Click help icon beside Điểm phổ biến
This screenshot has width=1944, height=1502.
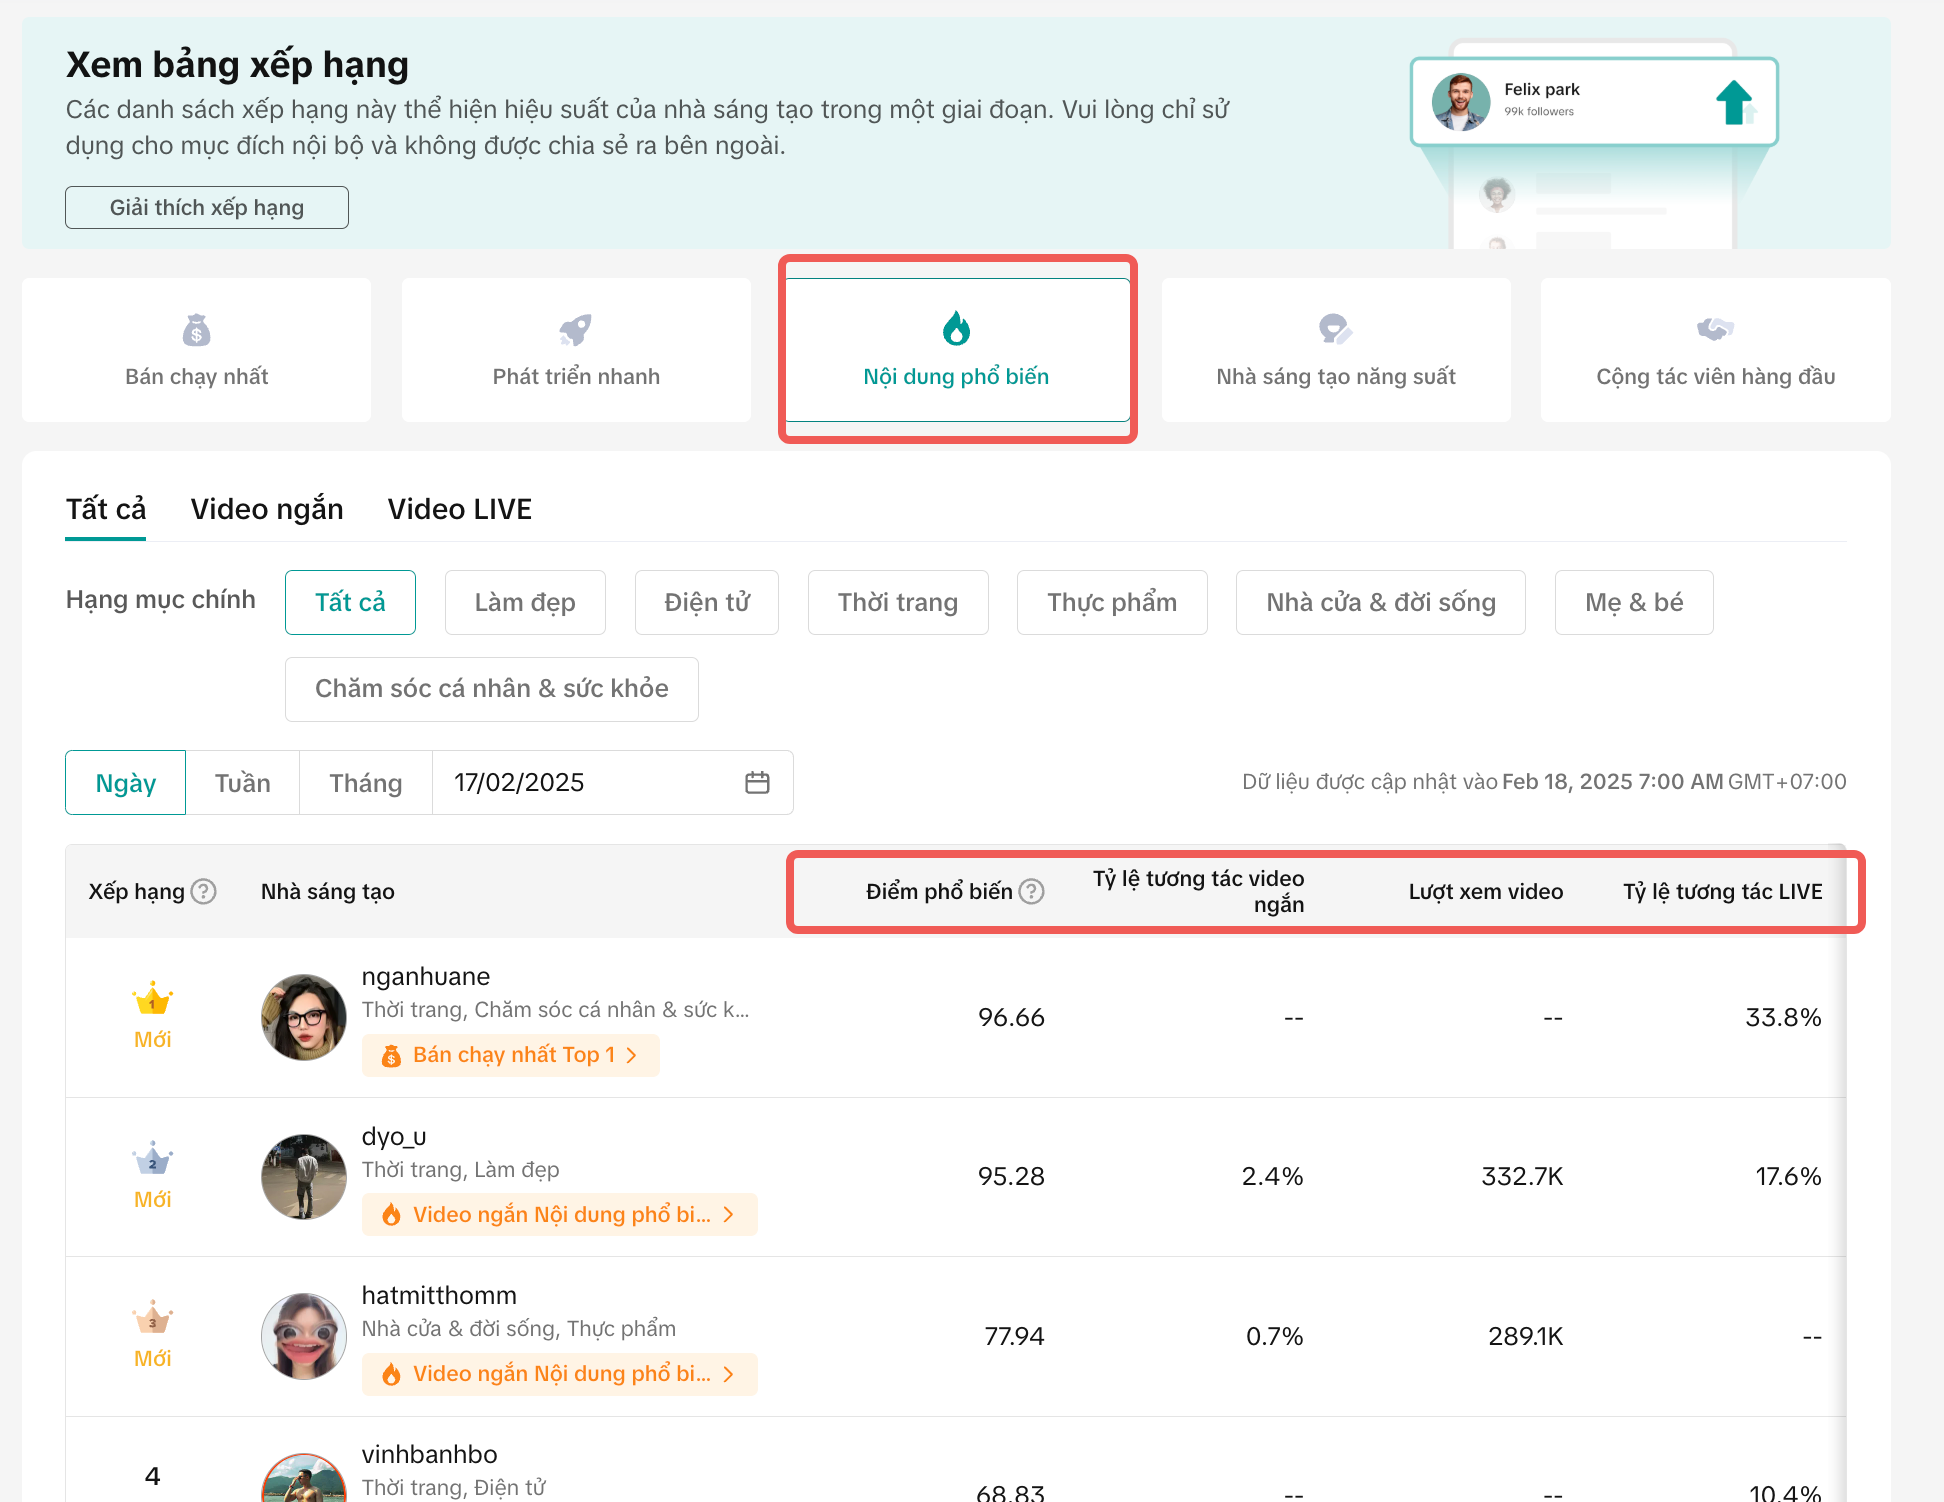point(1032,891)
